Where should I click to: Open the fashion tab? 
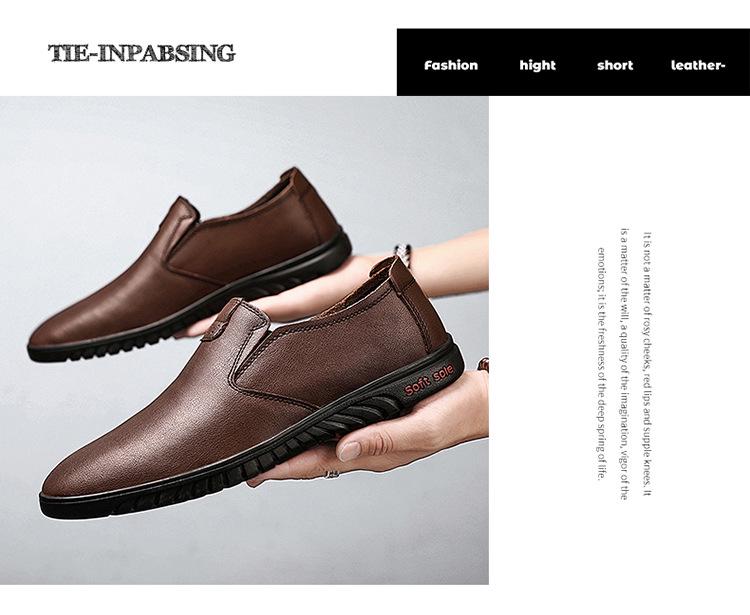[451, 65]
